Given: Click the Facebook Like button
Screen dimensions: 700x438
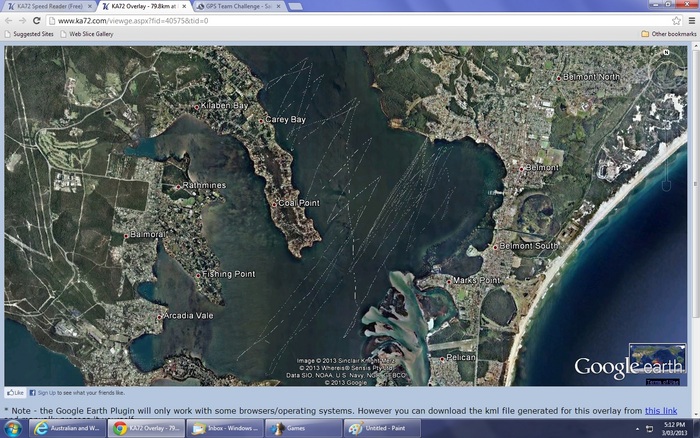Looking at the screenshot, I should click(x=14, y=393).
